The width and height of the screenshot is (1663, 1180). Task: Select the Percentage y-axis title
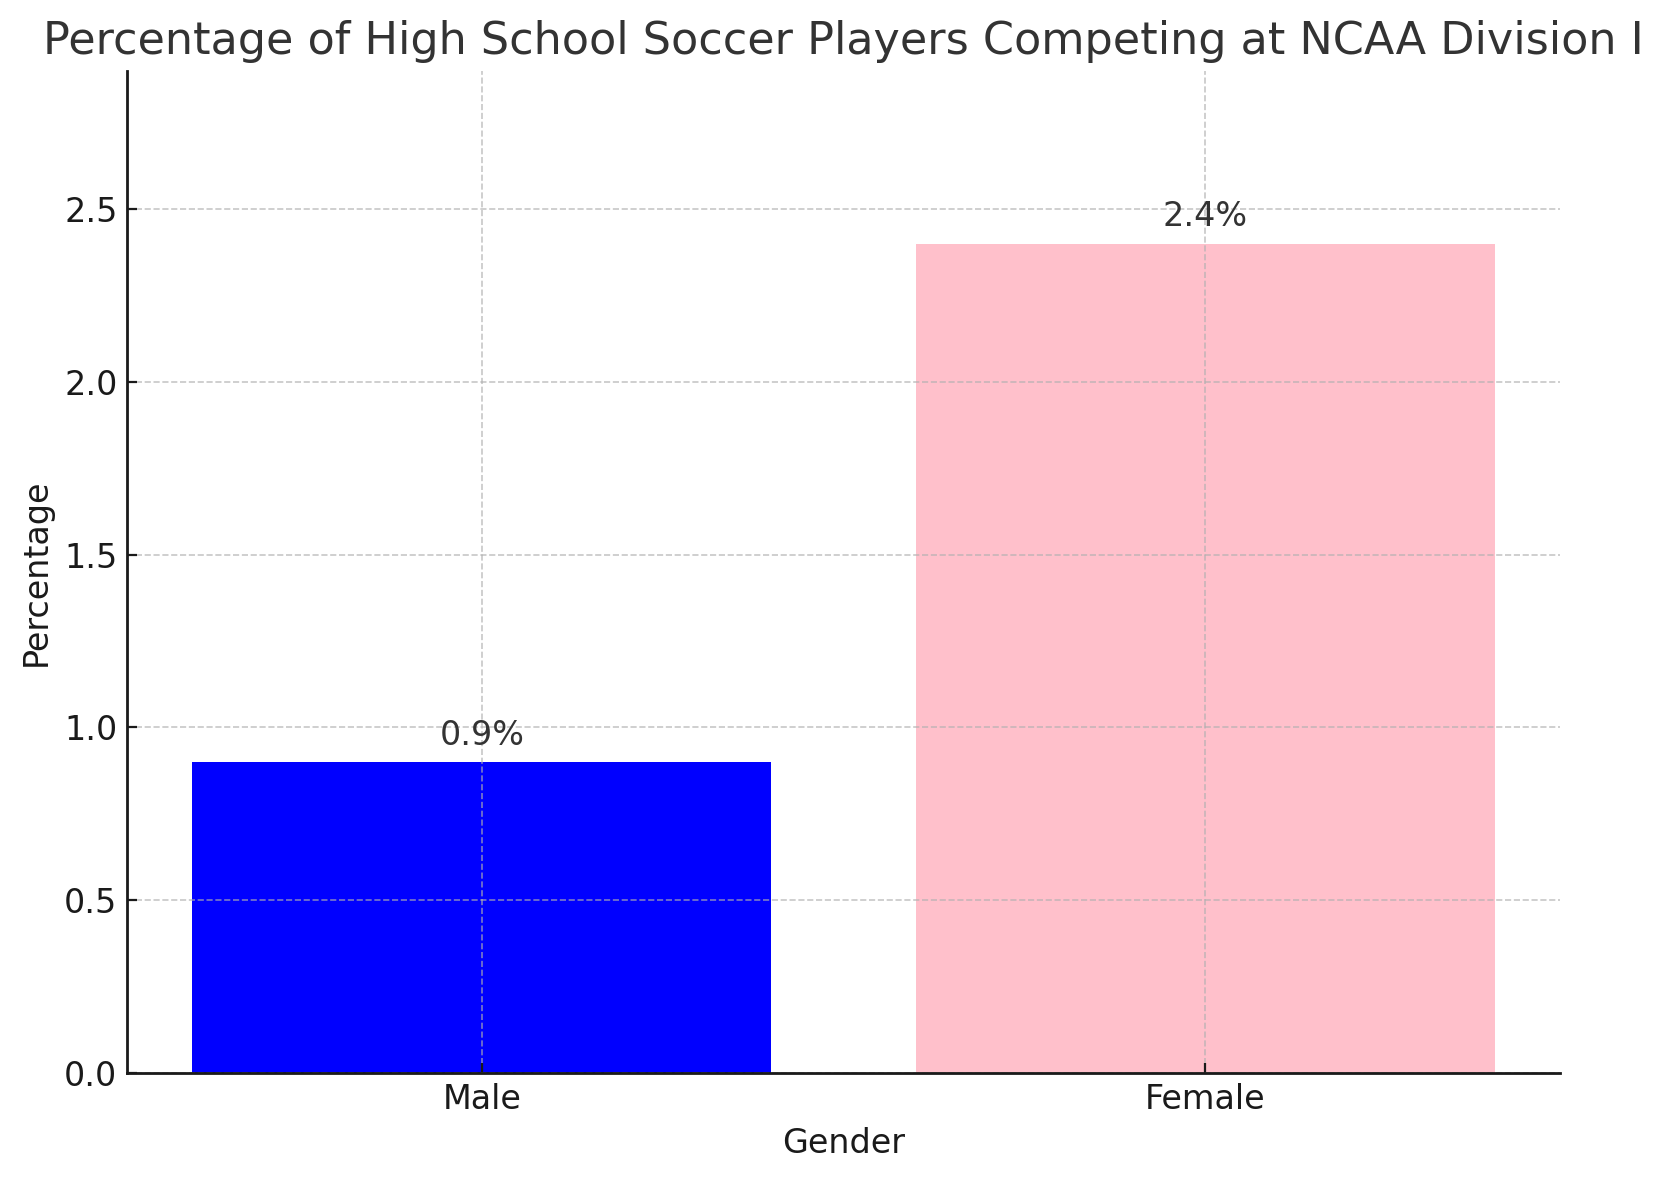(37, 575)
